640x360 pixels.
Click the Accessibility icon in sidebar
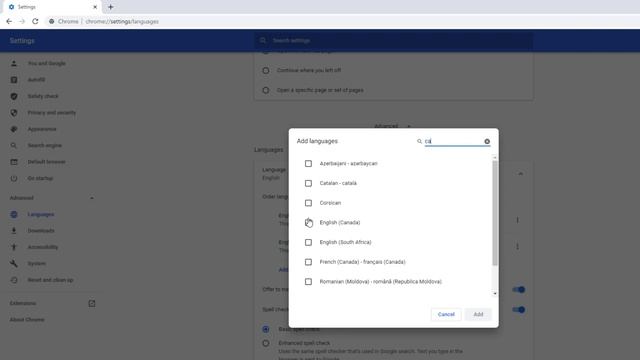click(x=14, y=247)
